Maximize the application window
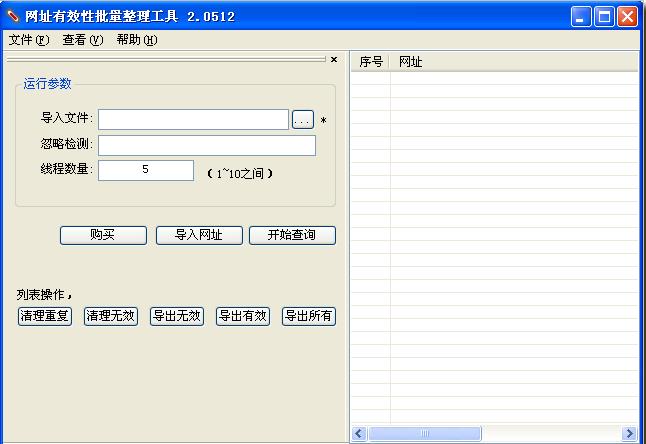Screen dimensions: 646x444 (604, 16)
